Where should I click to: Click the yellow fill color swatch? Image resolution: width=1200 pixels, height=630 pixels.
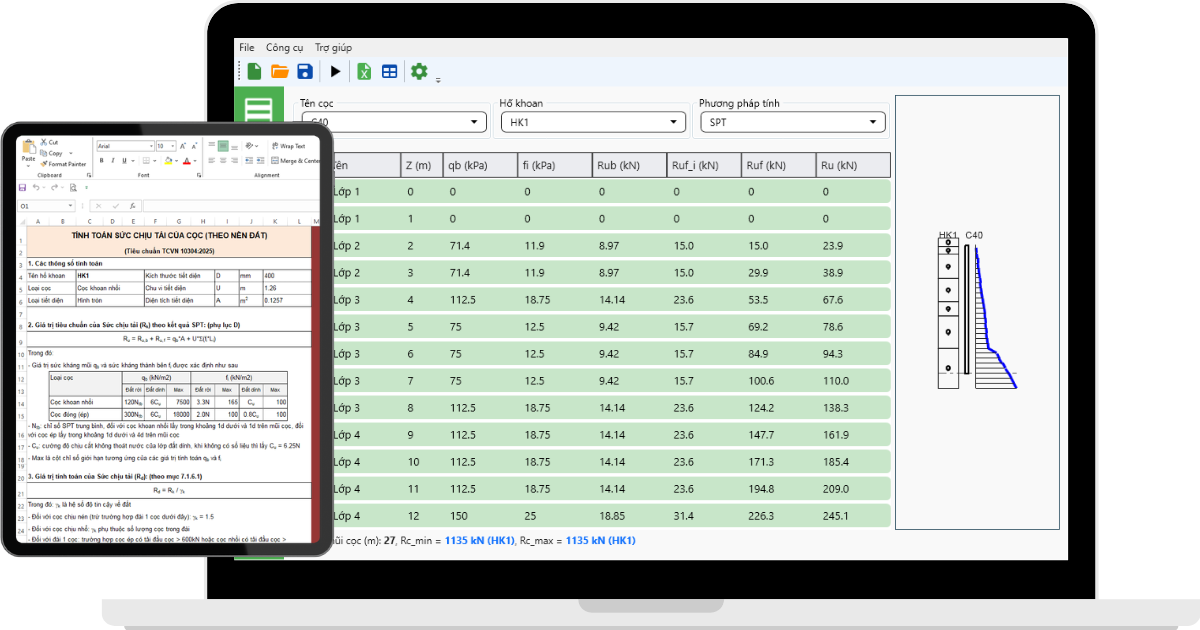pyautogui.click(x=166, y=160)
